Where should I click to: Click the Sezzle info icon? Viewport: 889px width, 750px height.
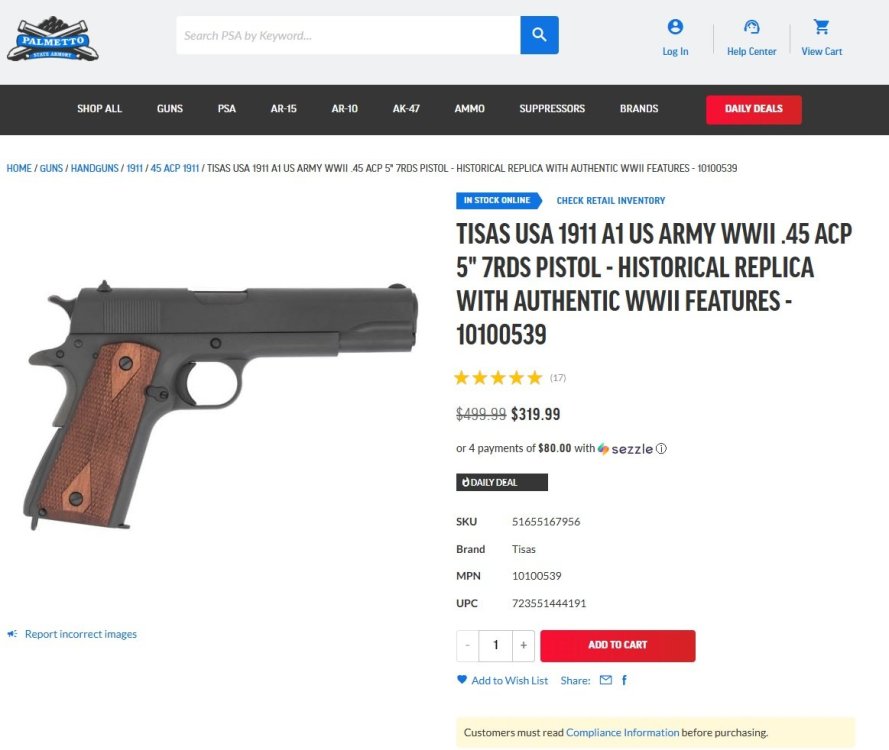[661, 448]
